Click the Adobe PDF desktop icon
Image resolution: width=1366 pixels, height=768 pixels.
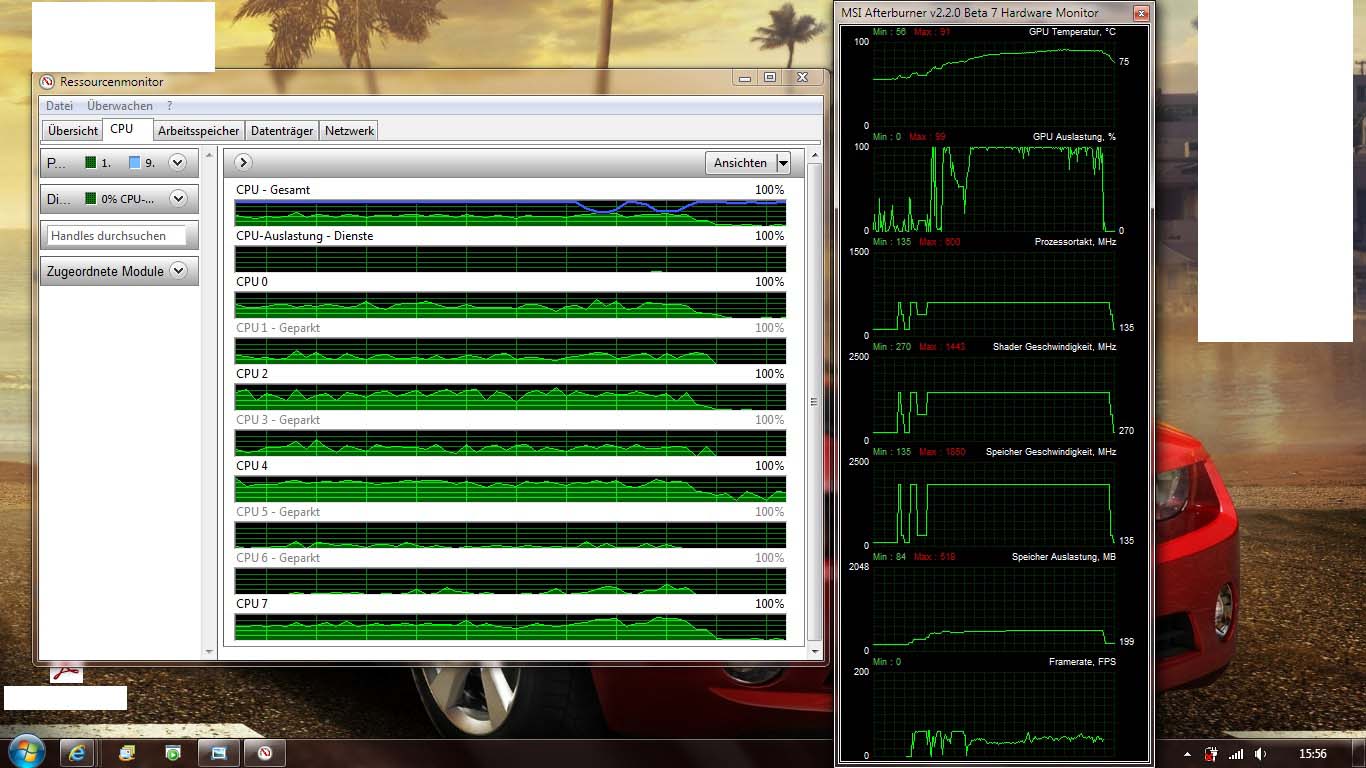pyautogui.click(x=67, y=672)
